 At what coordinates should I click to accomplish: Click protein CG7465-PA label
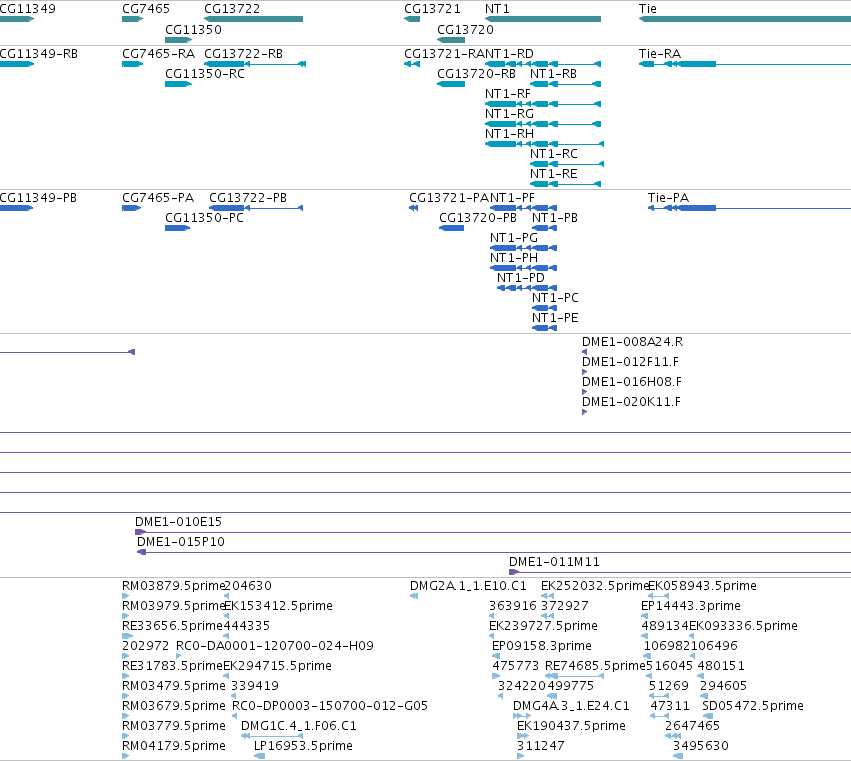(158, 198)
